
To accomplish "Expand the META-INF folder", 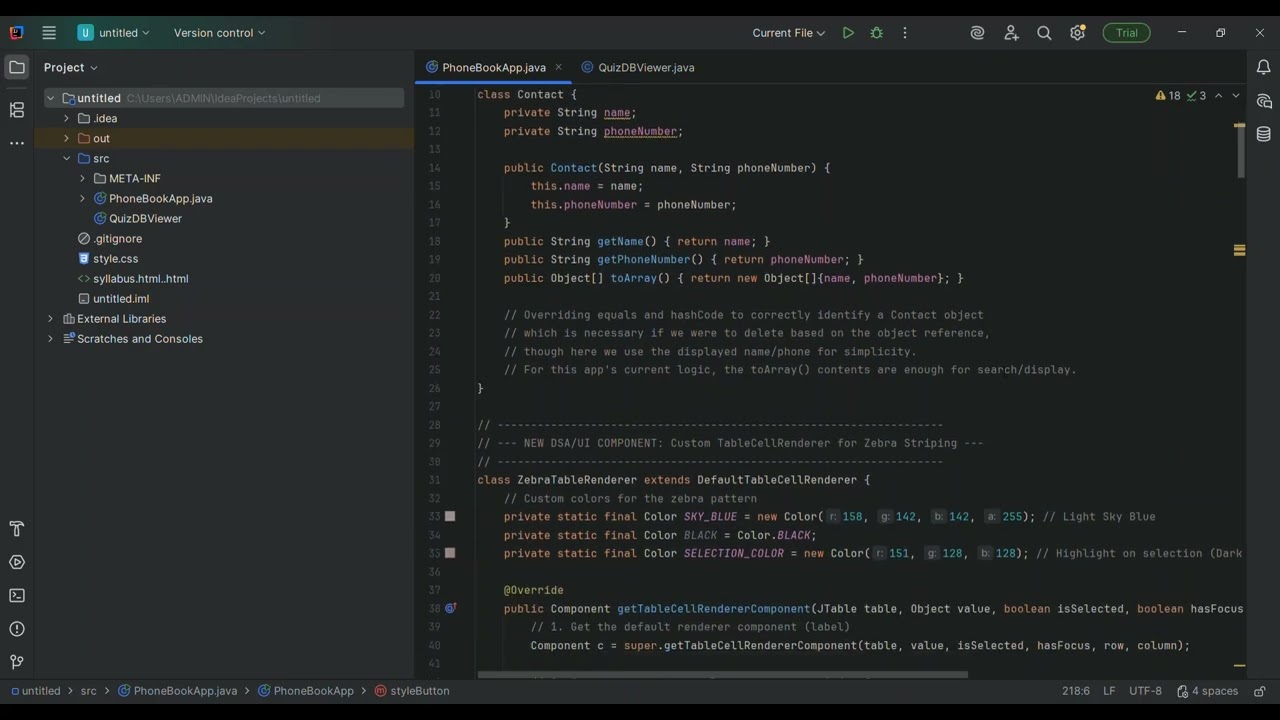I will 83,178.
